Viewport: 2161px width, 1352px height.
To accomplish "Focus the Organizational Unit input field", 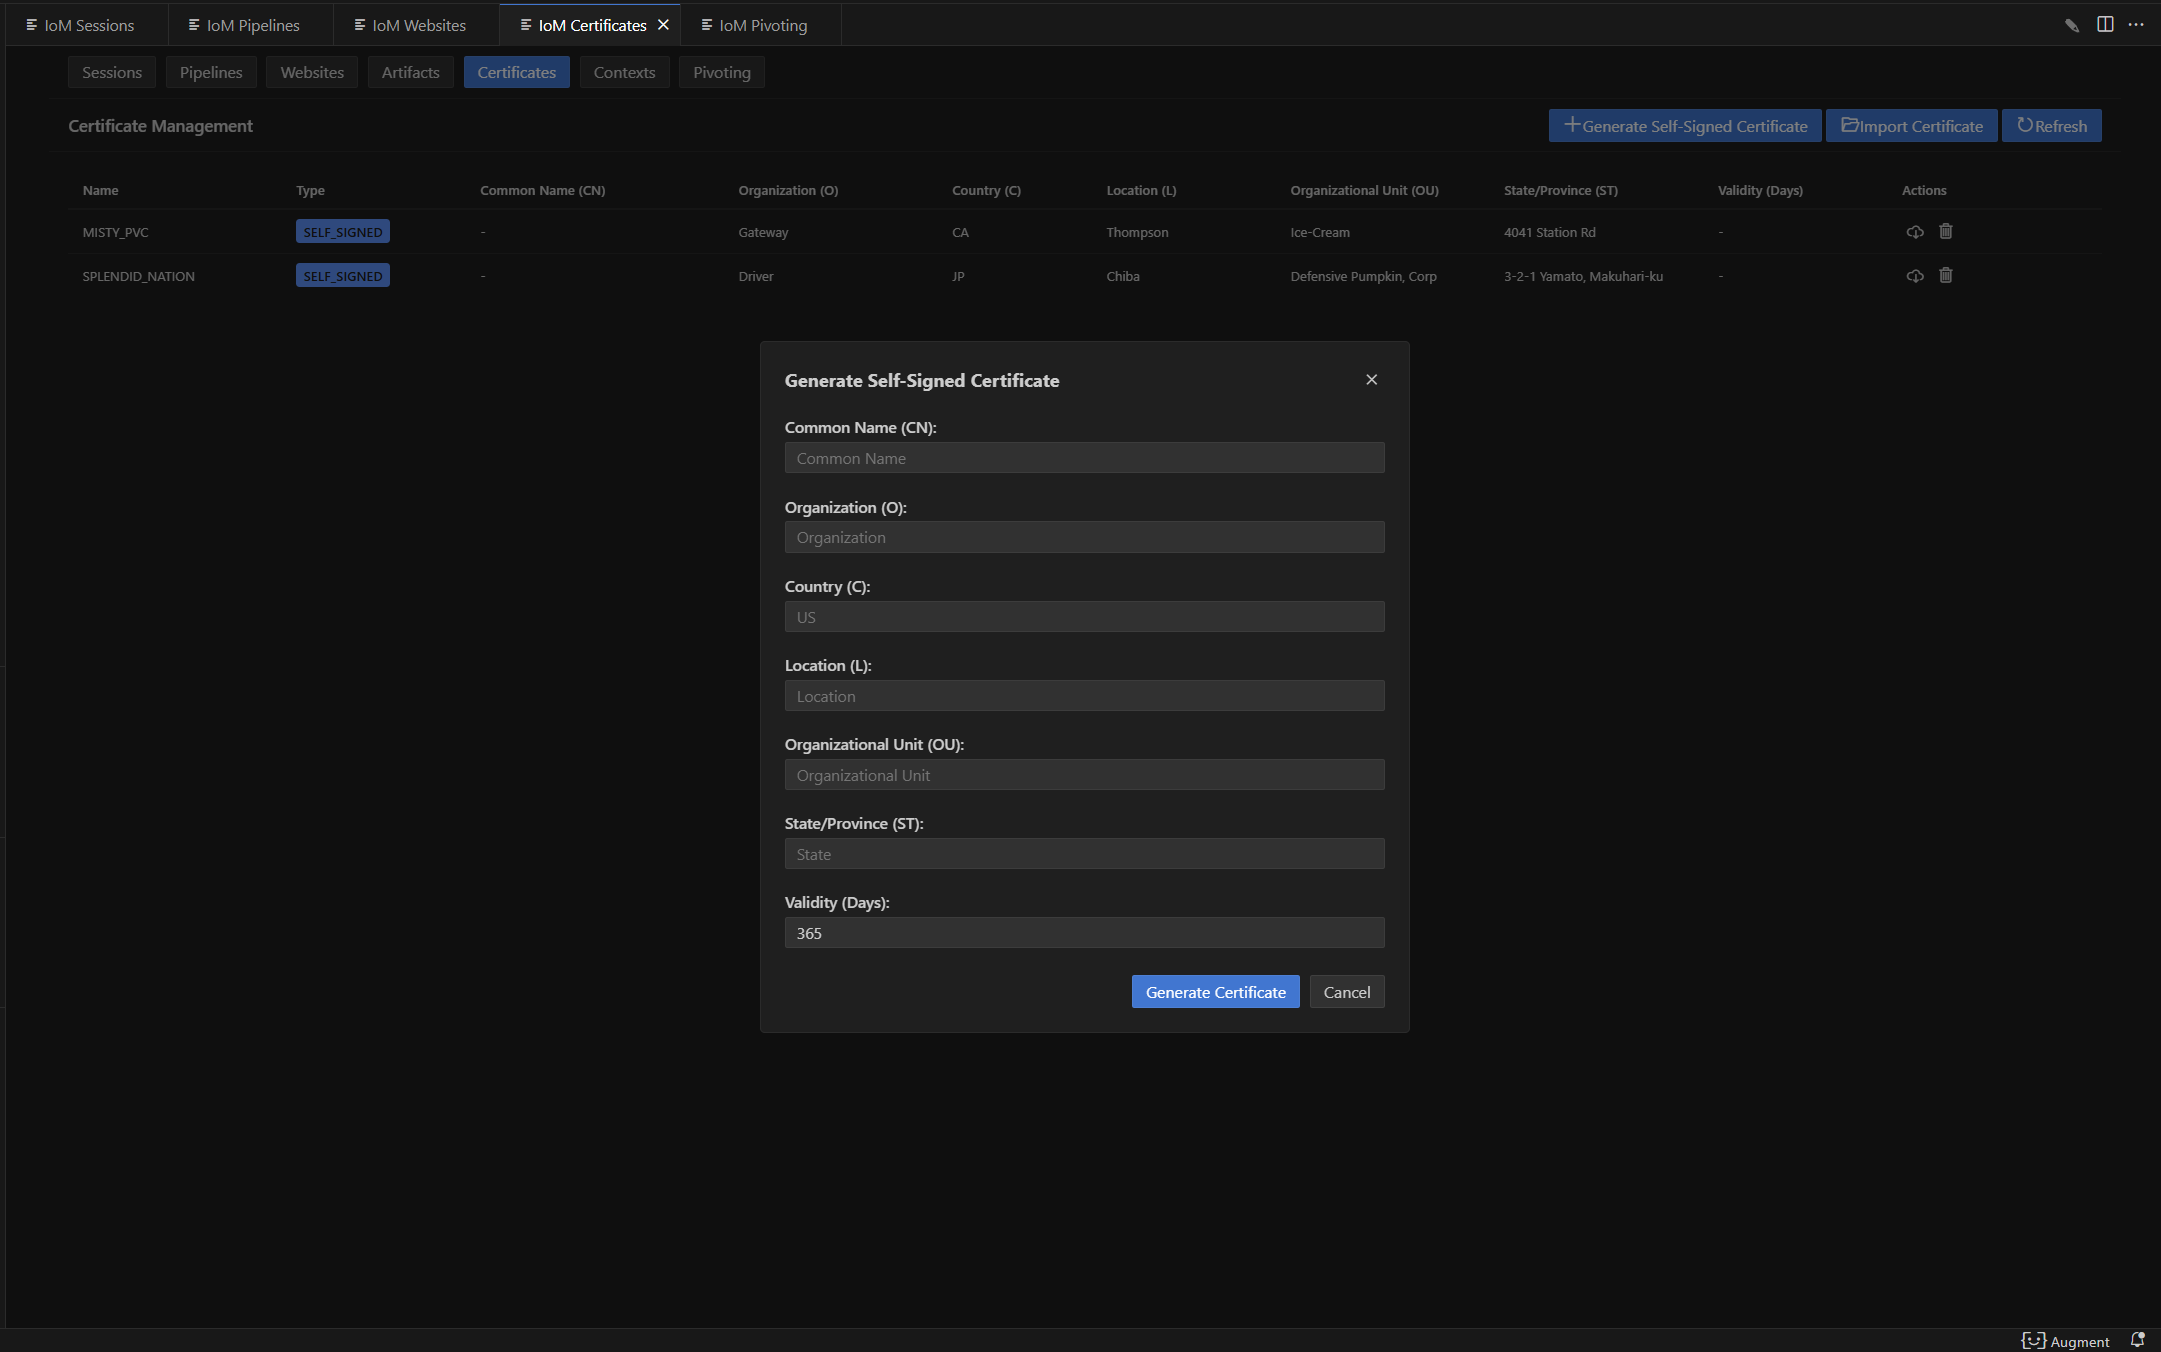I will point(1084,775).
